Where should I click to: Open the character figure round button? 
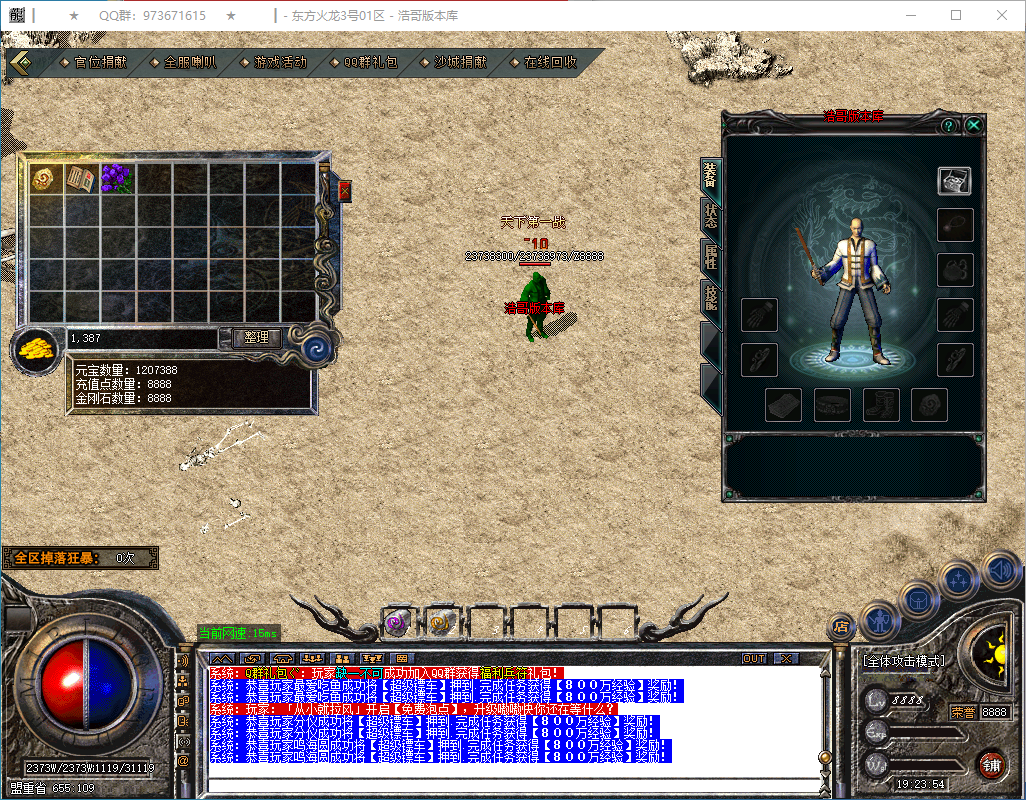tap(879, 619)
